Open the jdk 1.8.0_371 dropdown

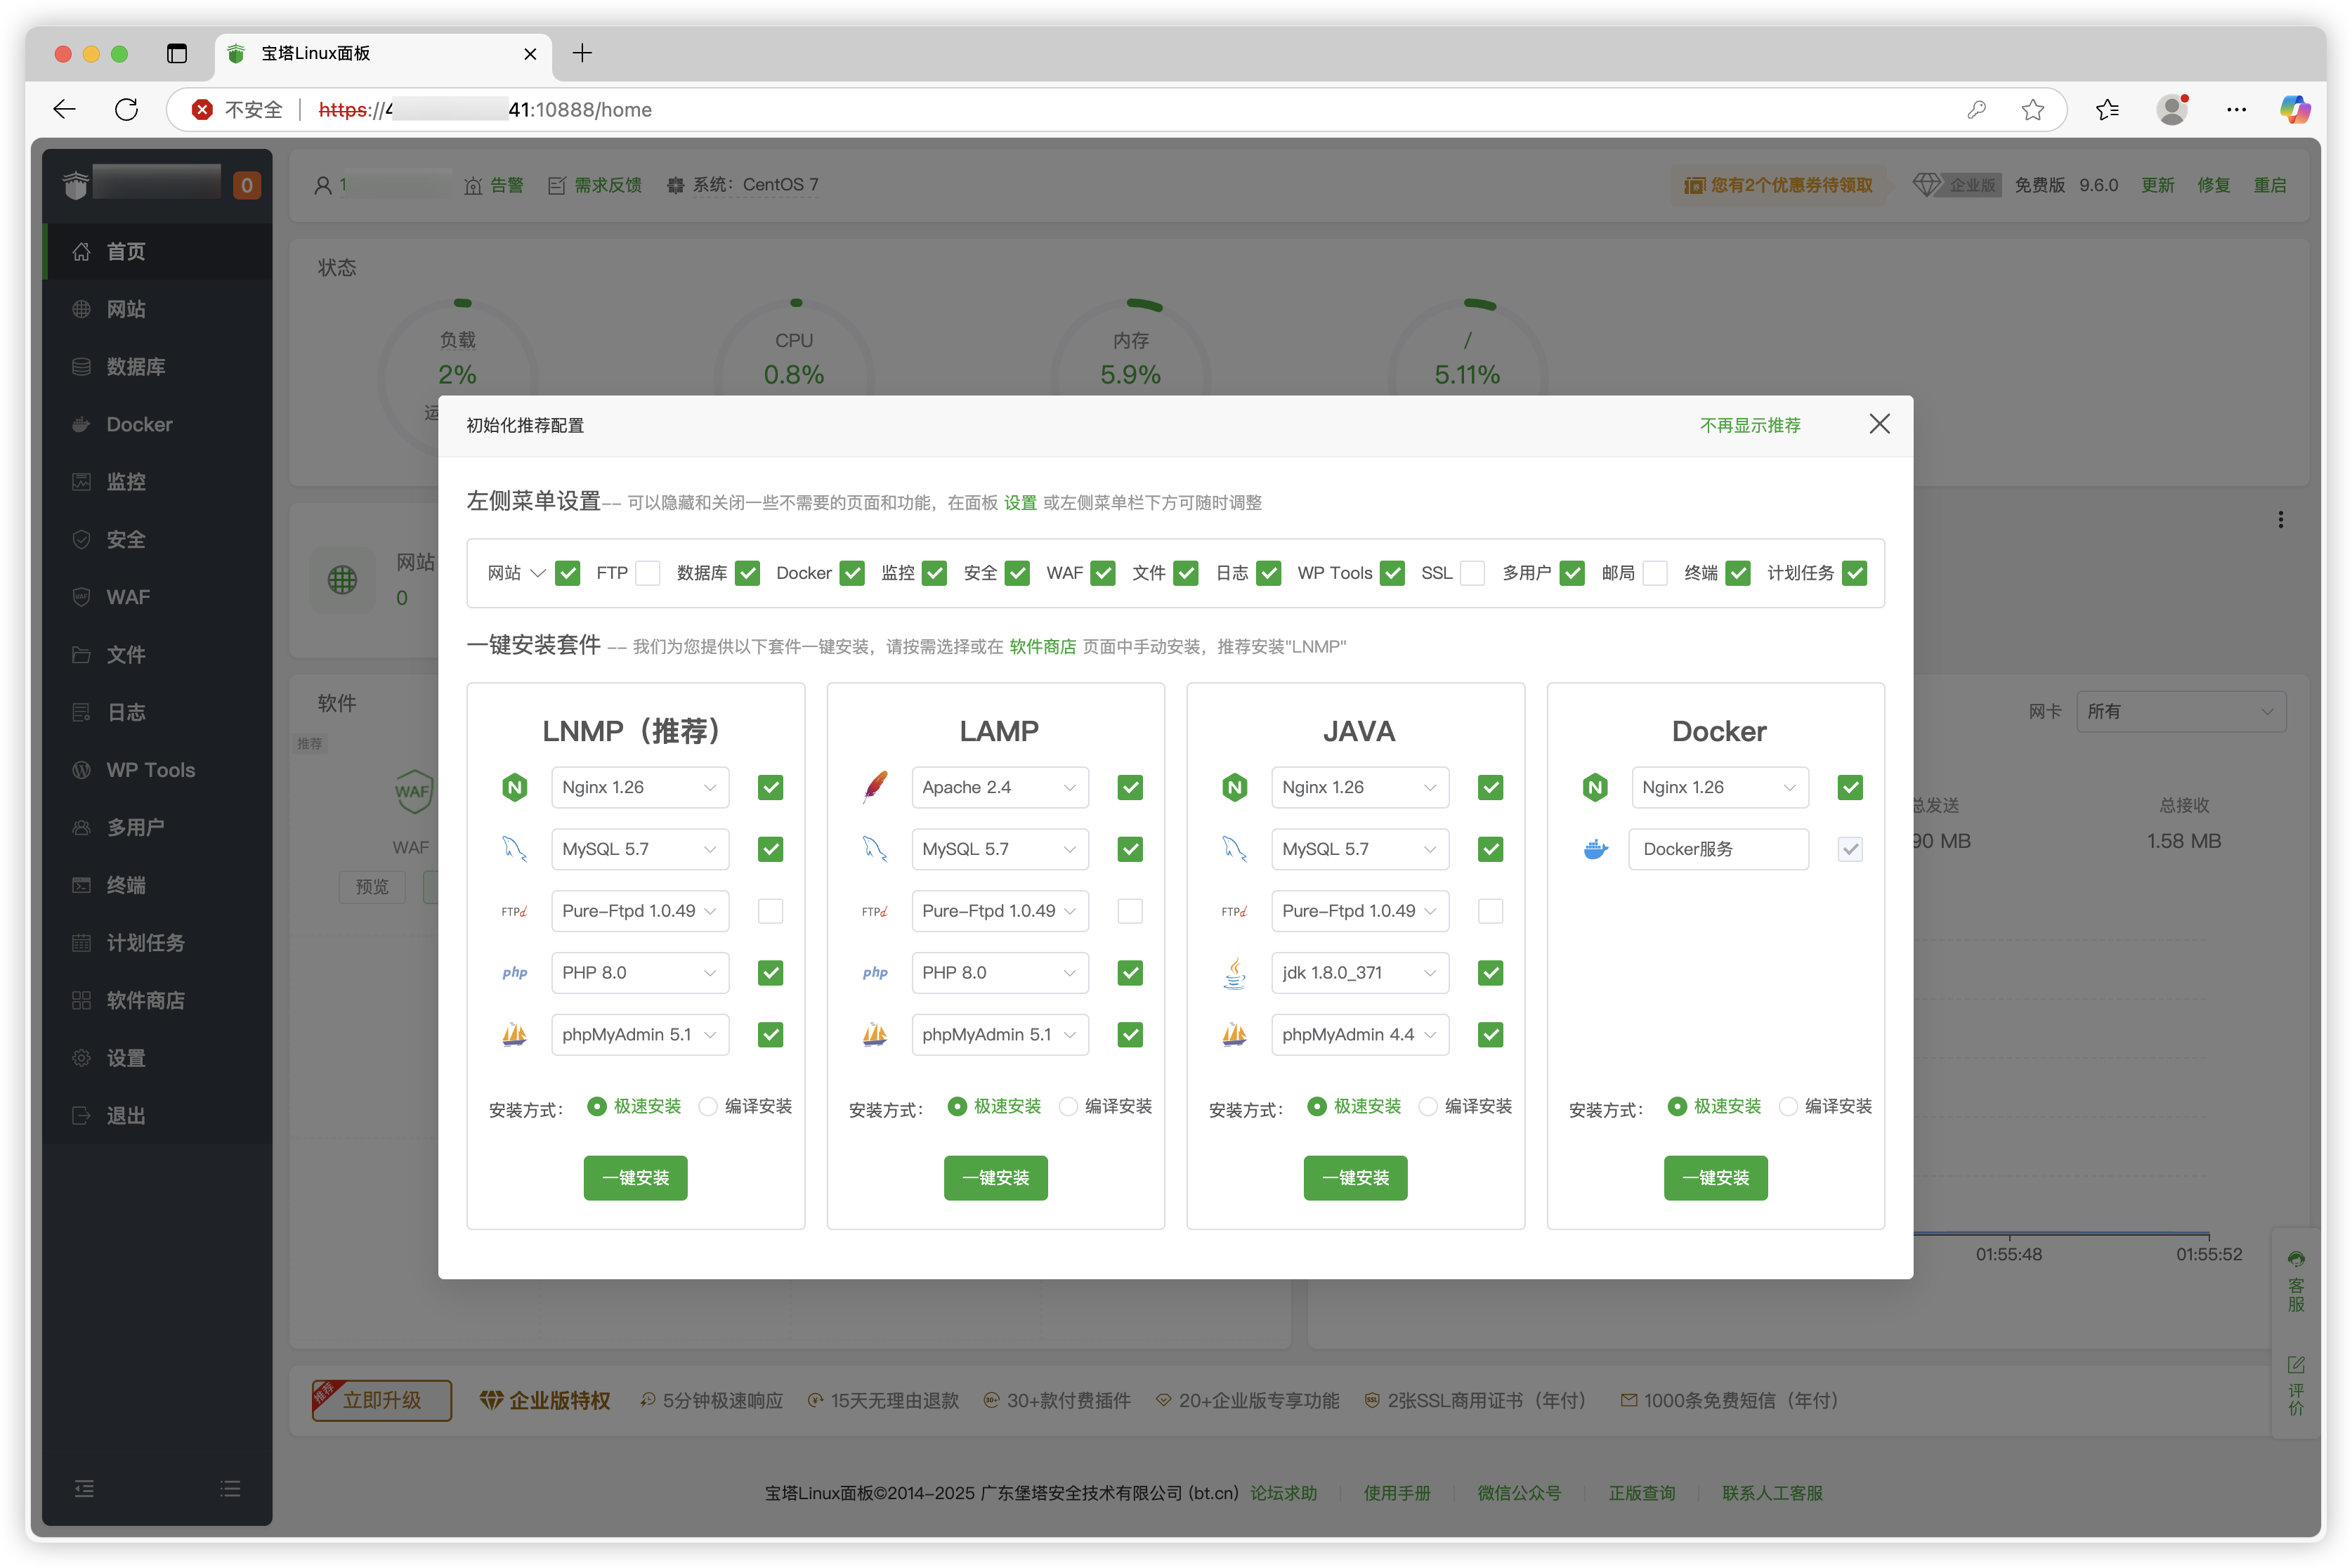tap(1359, 973)
